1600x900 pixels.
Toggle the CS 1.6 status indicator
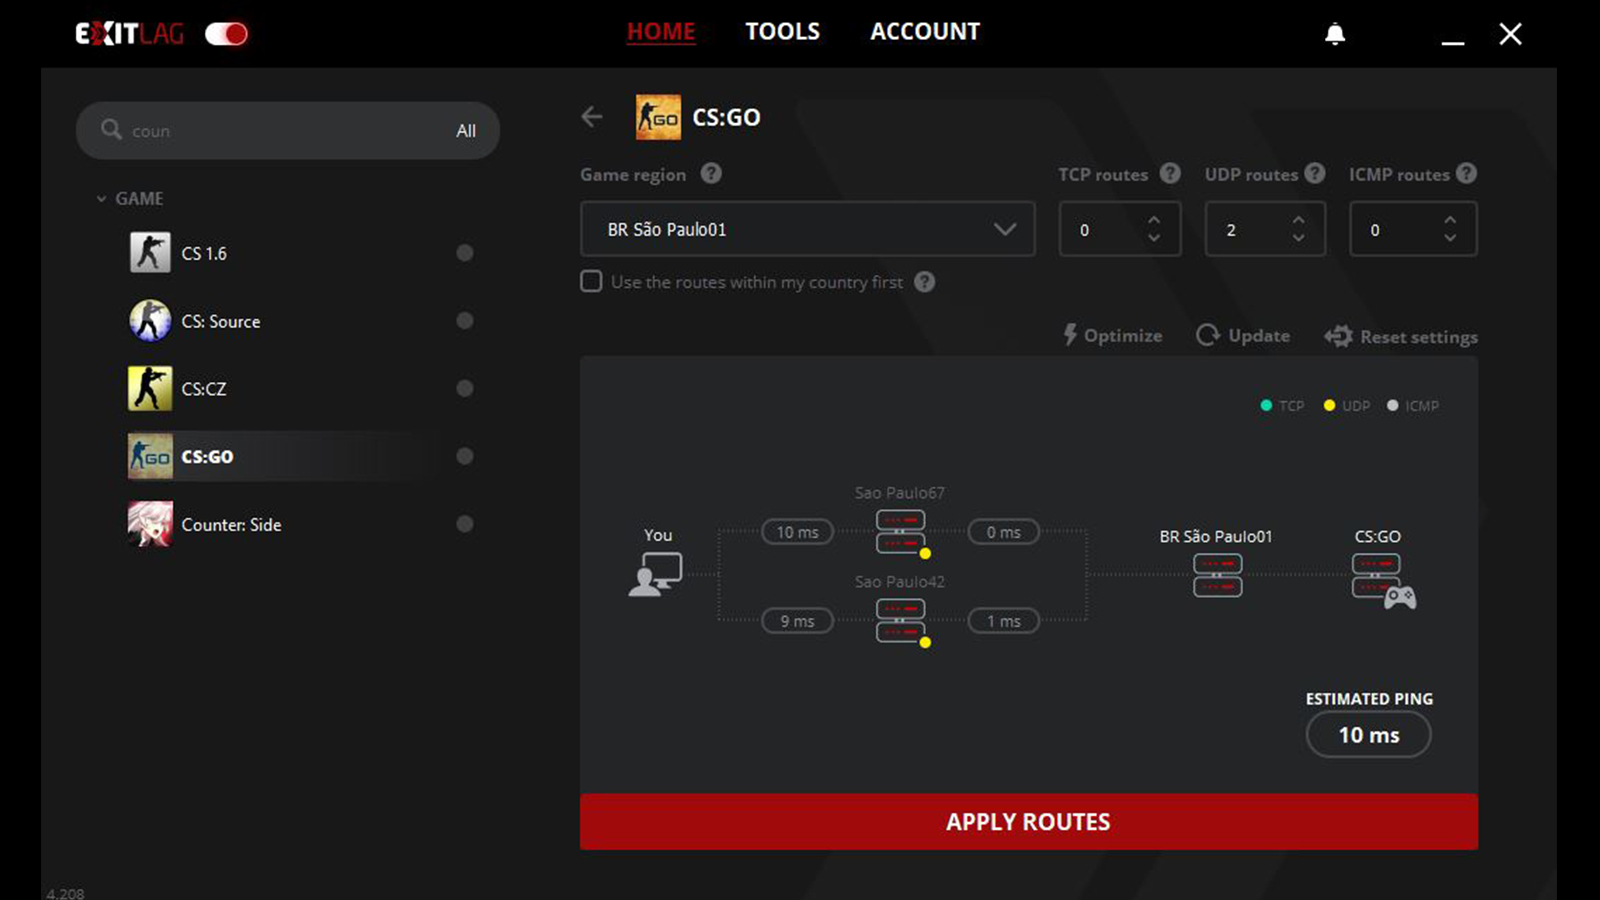point(464,253)
